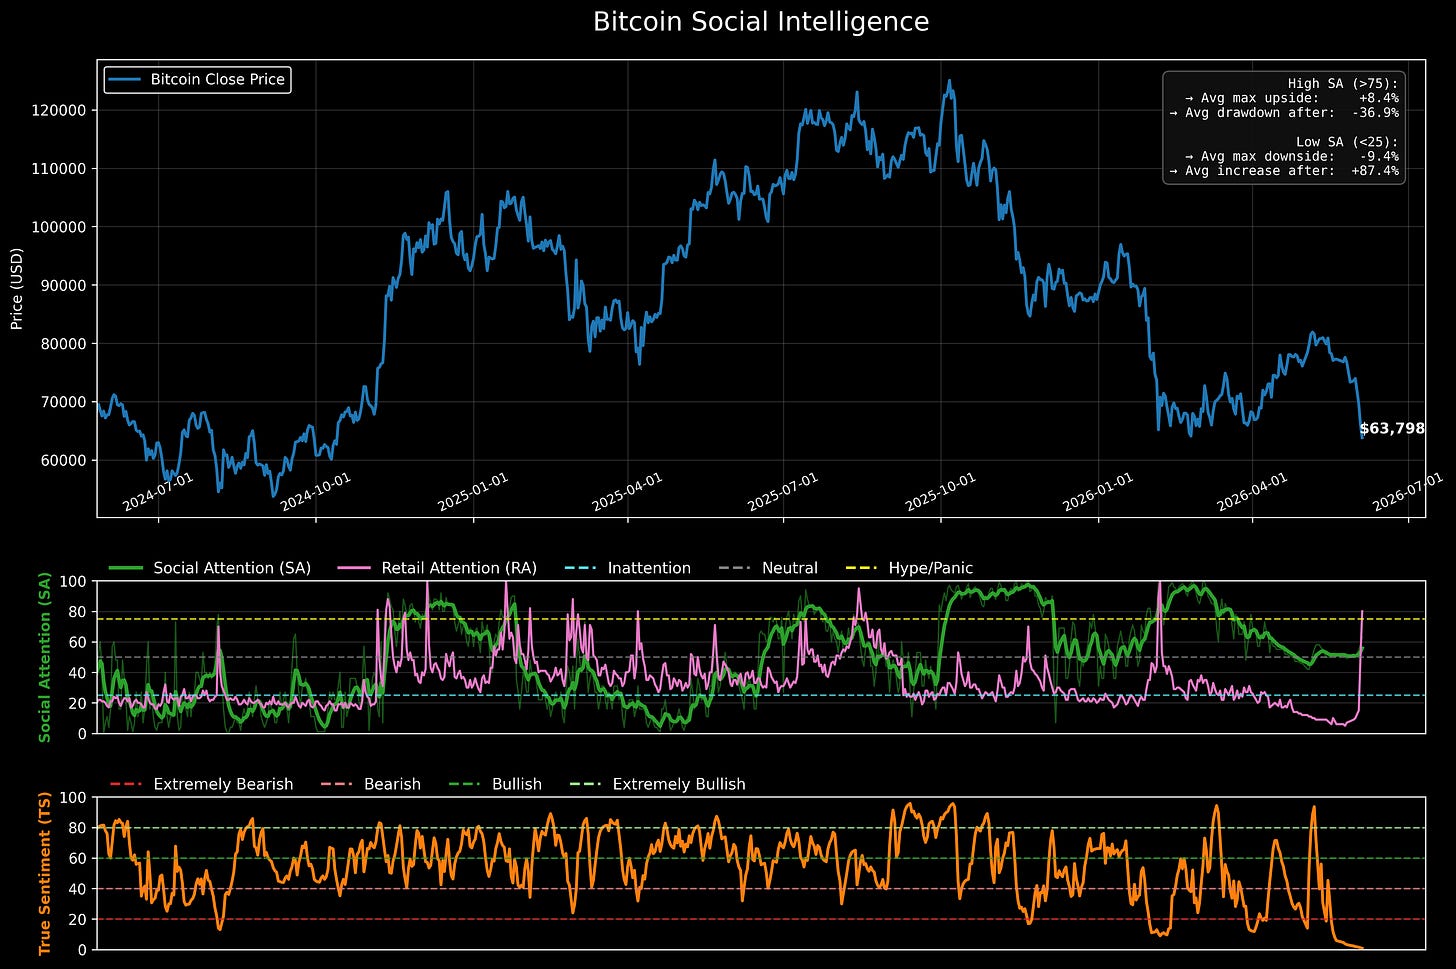Click the 40 tick on the True Sentiment axis
1456x969 pixels.
(79, 889)
